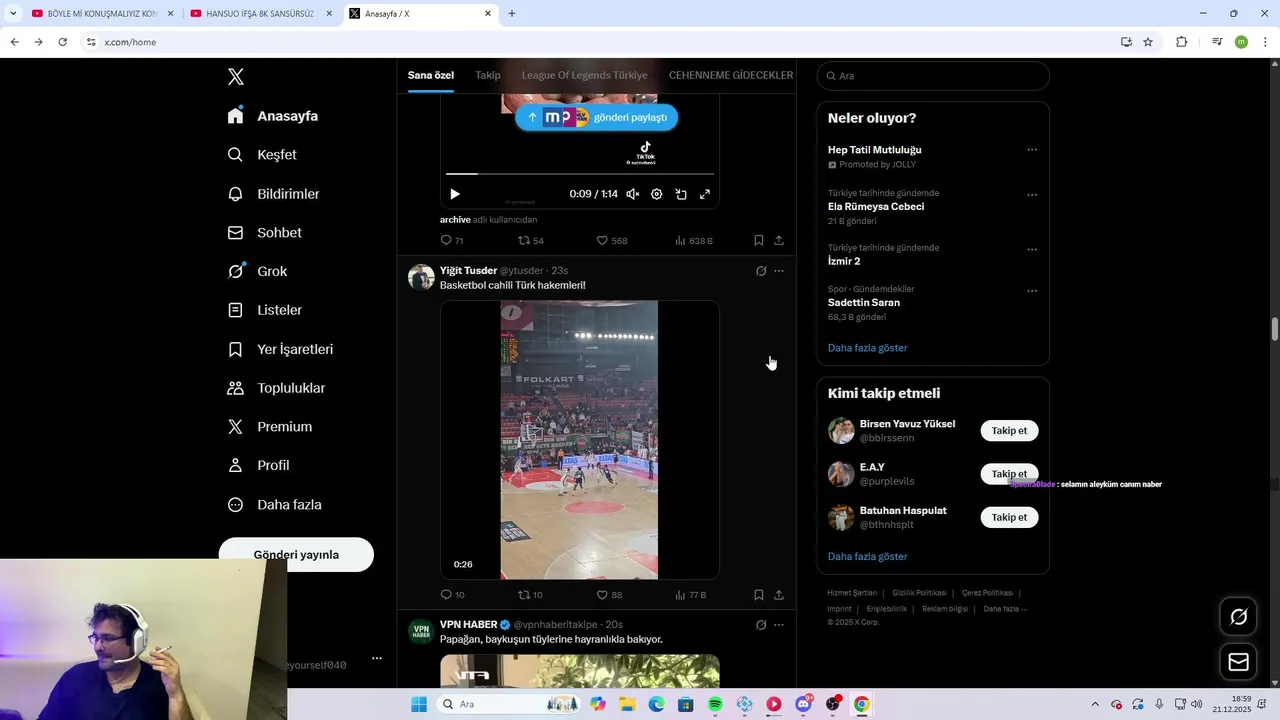Open options for Sadettin Saran trend
Viewport: 1280px width, 720px height.
(1032, 291)
